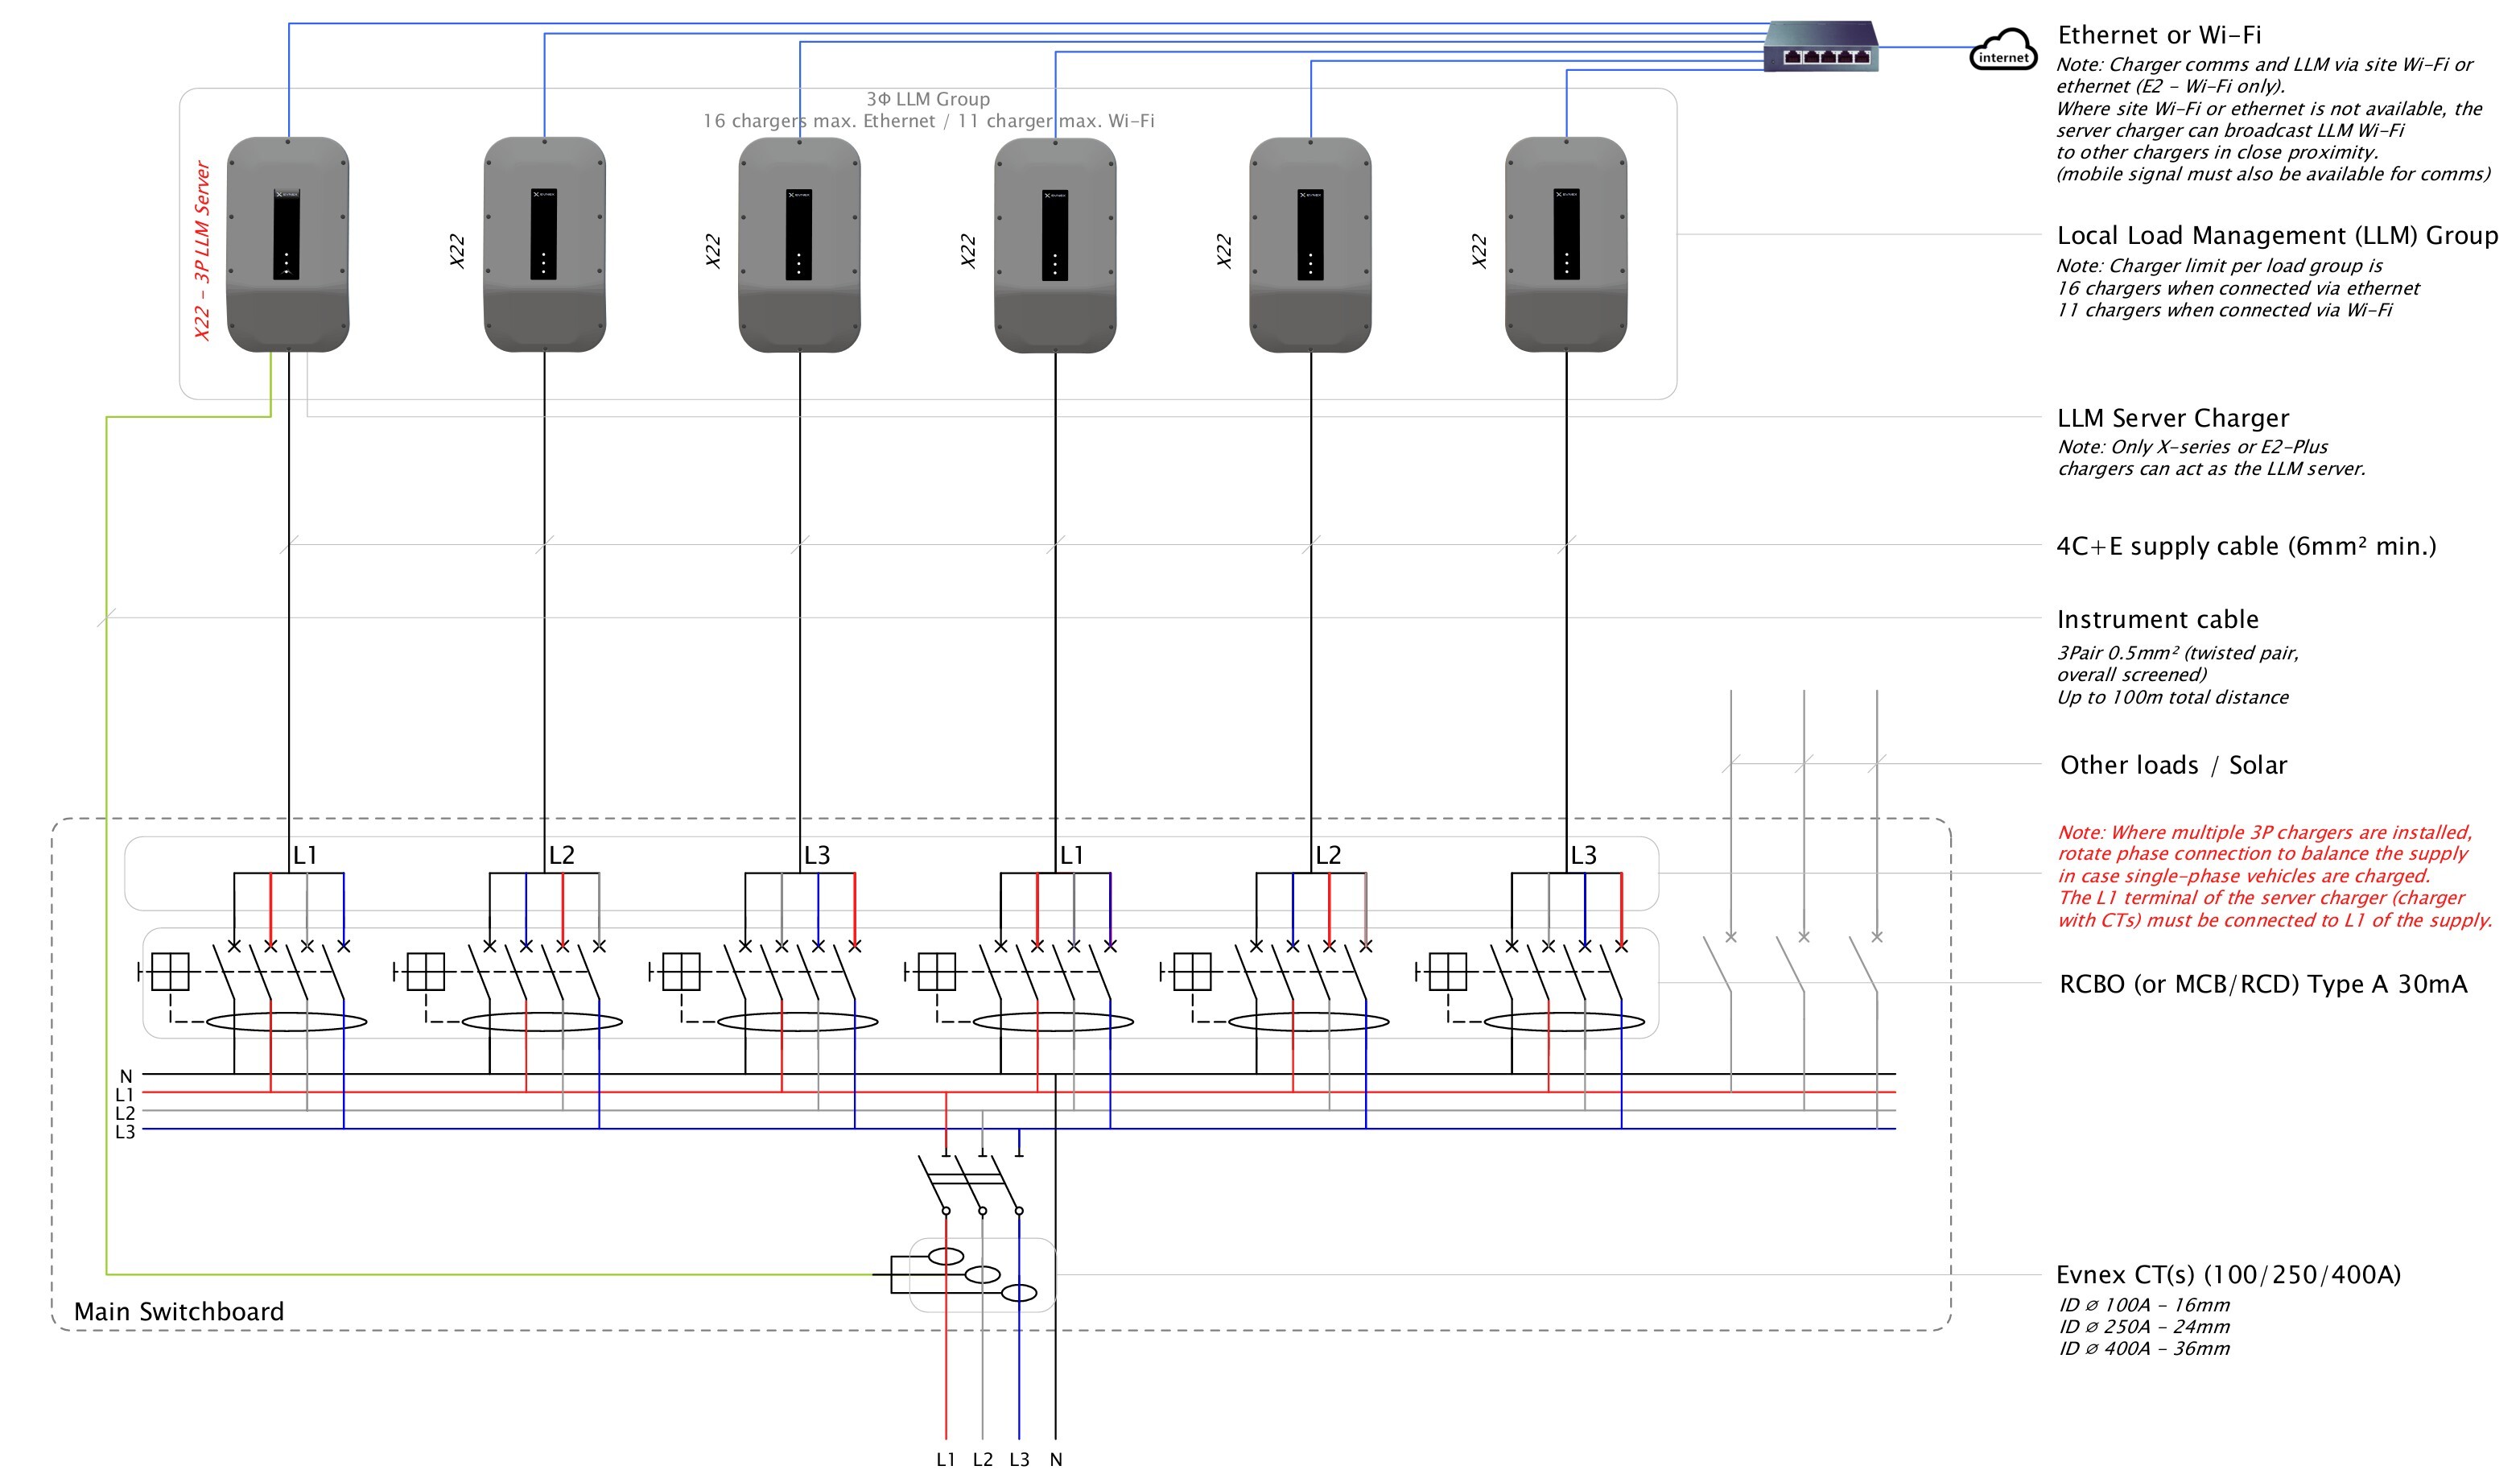The width and height of the screenshot is (2520, 1470).
Task: Select the X22 3P LLM Server charger
Action: click(288, 245)
